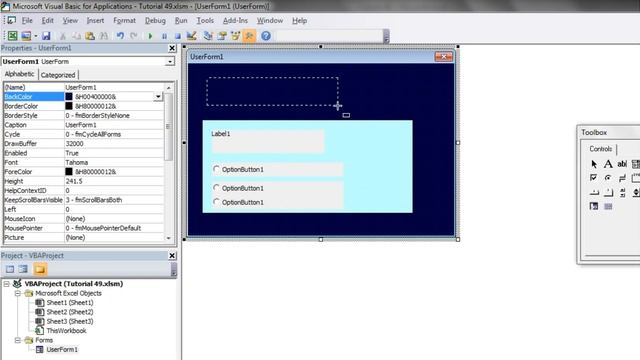Click the BackColor dark swatch
This screenshot has height=360, width=640.
(x=69, y=97)
